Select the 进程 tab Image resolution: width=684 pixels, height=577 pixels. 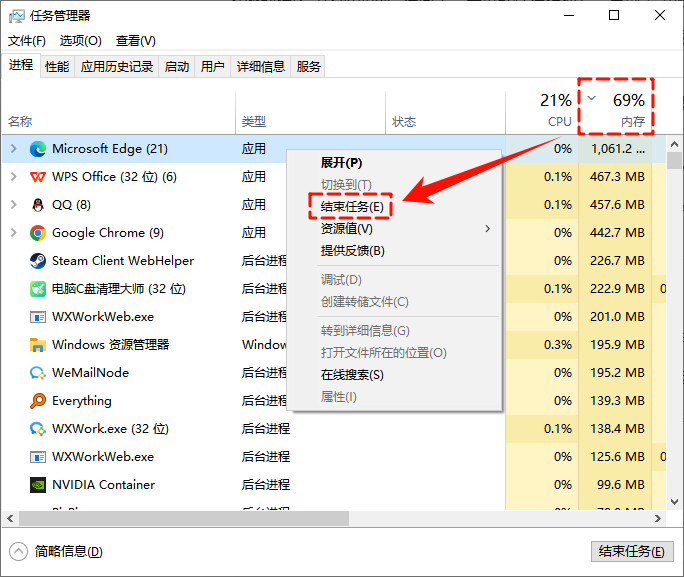click(21, 65)
